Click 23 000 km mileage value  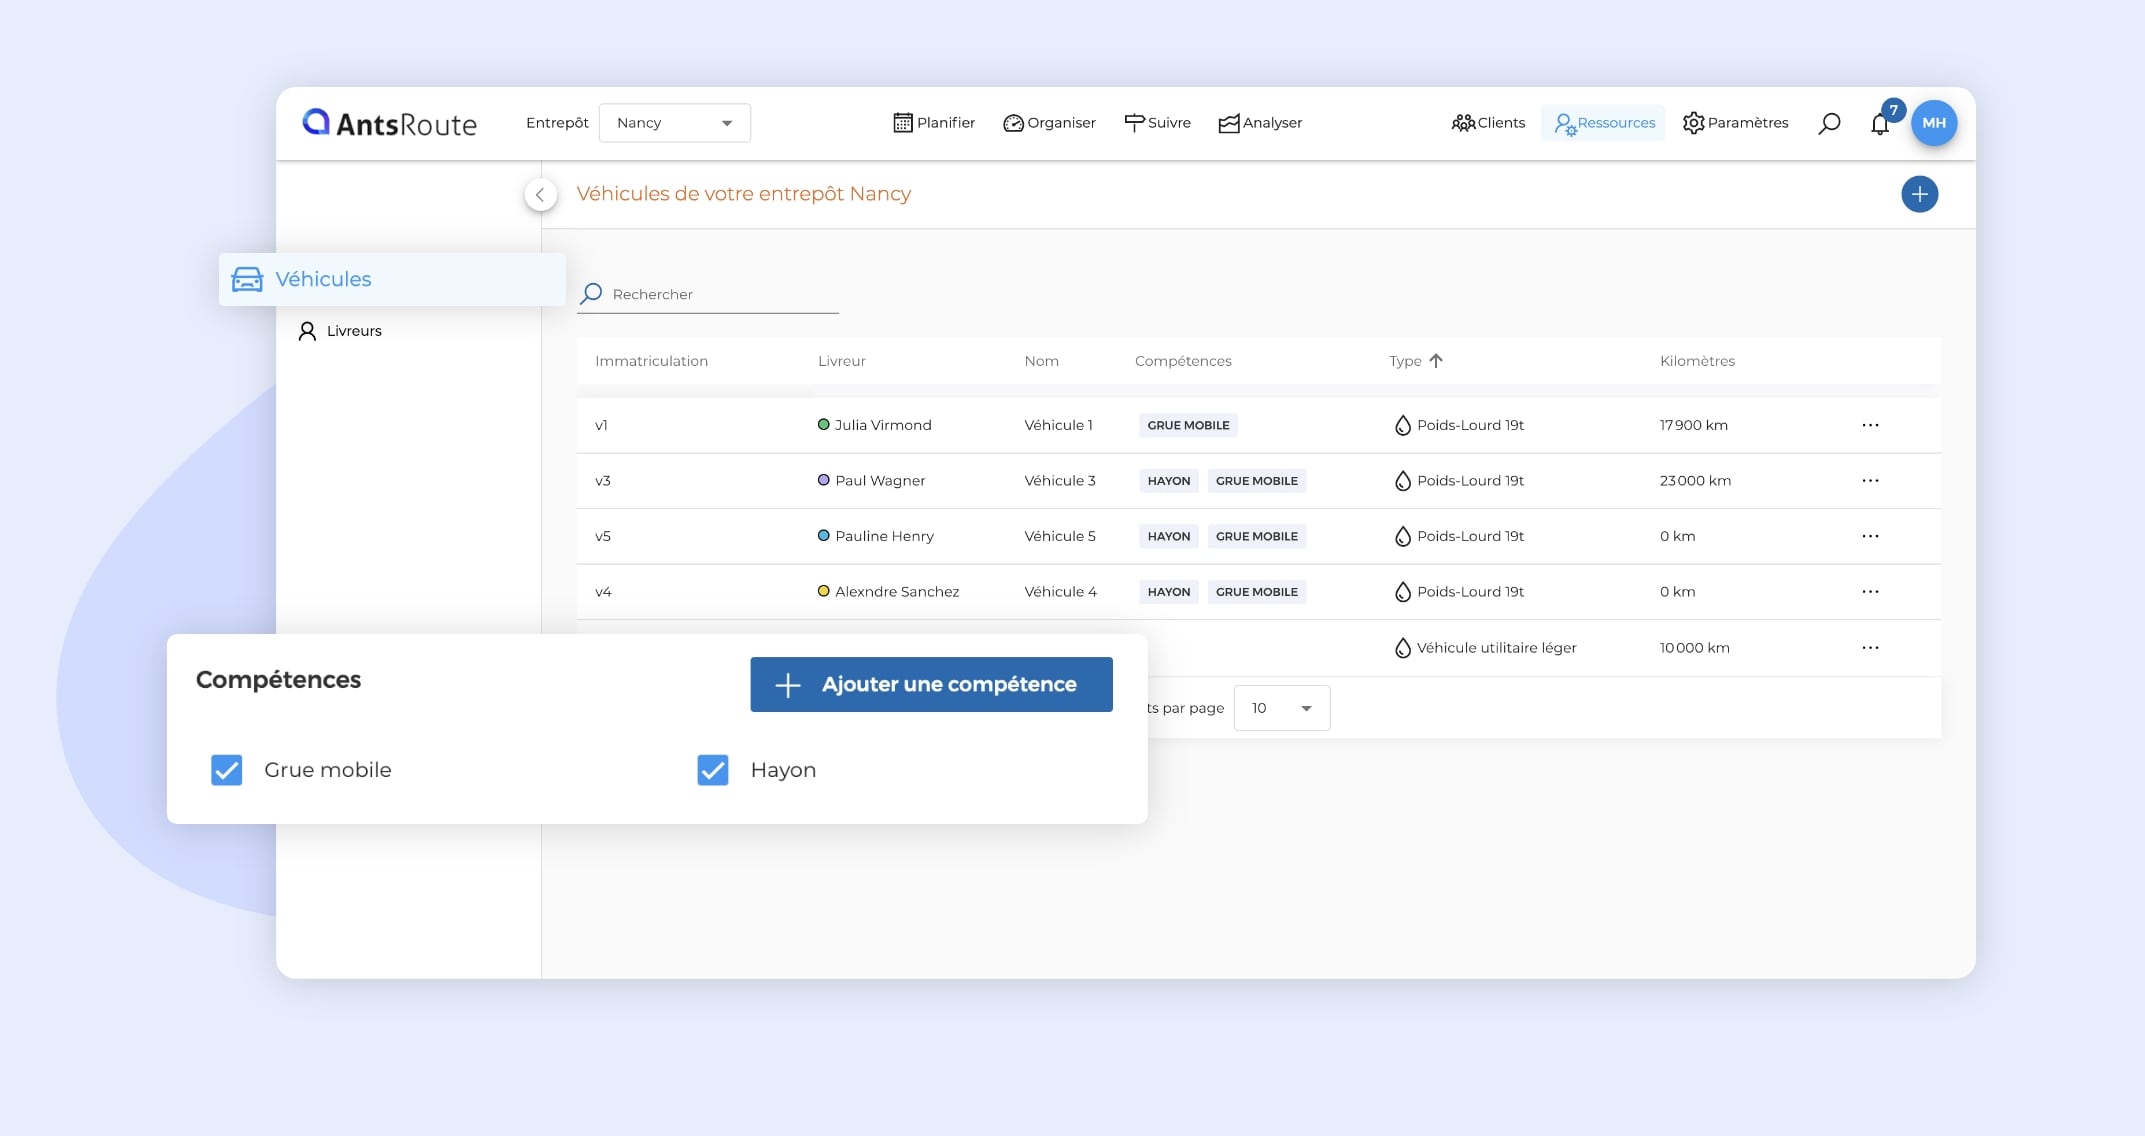[x=1695, y=481]
